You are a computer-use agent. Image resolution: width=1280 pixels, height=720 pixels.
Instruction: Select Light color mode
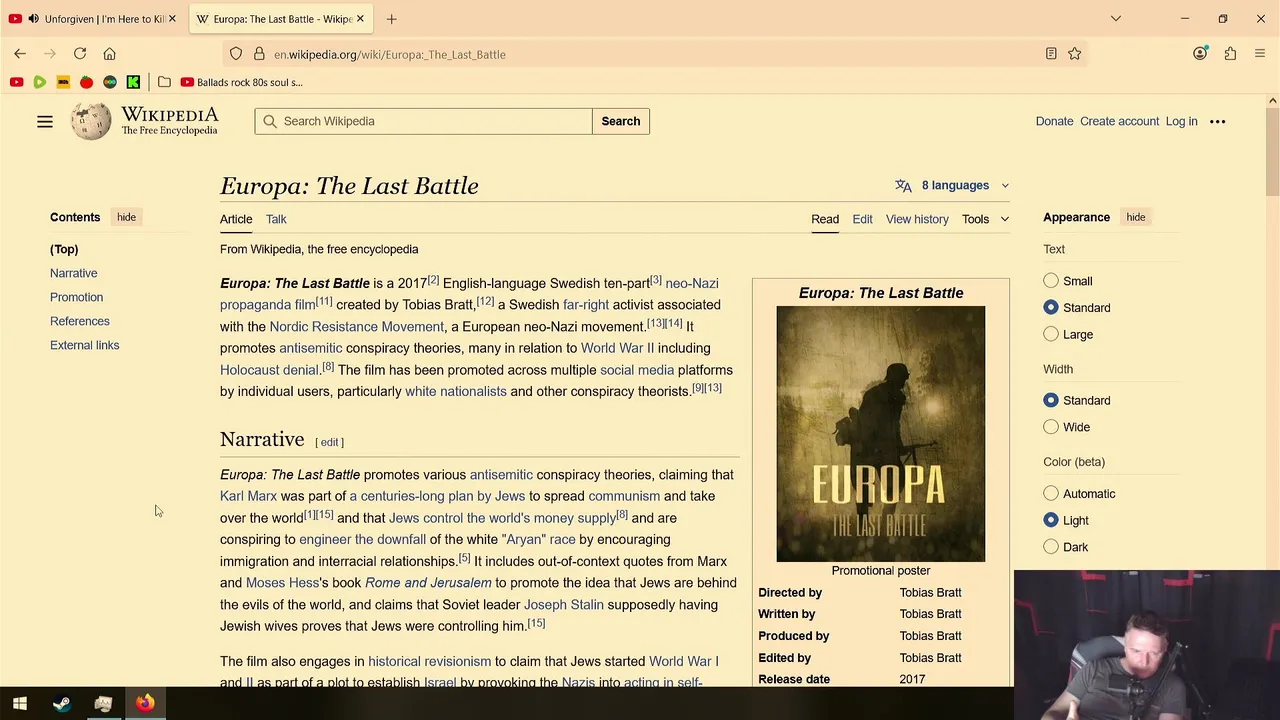[1051, 520]
